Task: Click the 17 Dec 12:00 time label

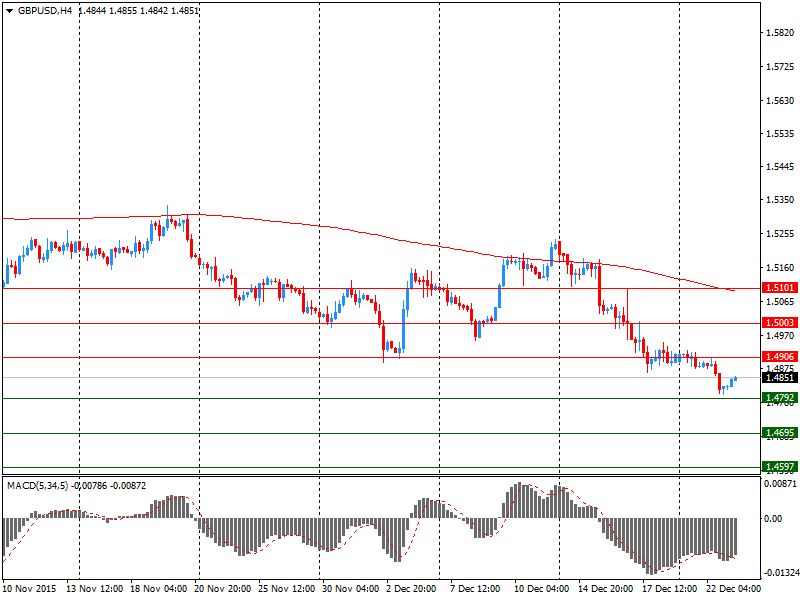Action: [x=669, y=588]
